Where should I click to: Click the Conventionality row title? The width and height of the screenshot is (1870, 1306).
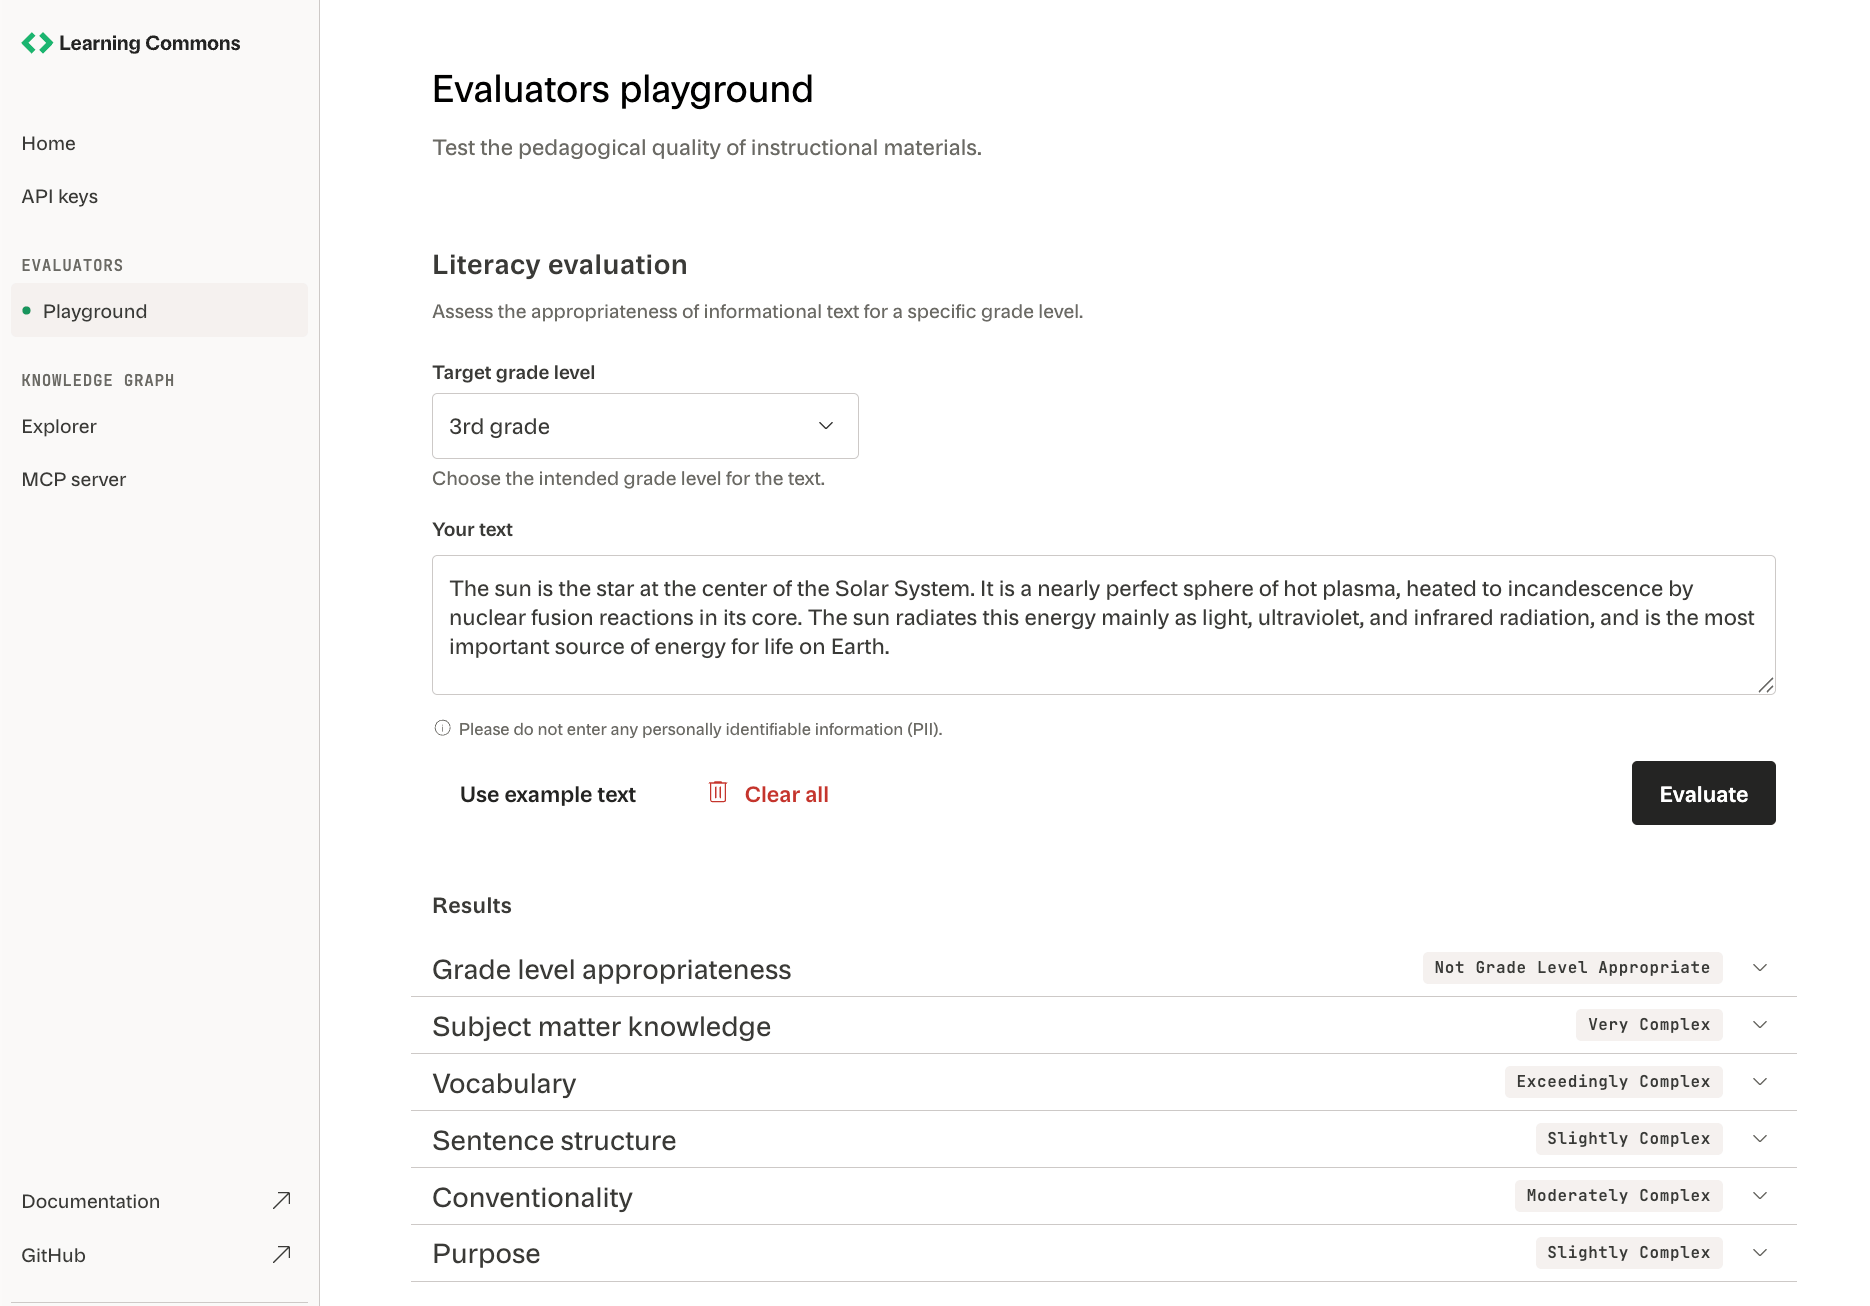point(532,1197)
